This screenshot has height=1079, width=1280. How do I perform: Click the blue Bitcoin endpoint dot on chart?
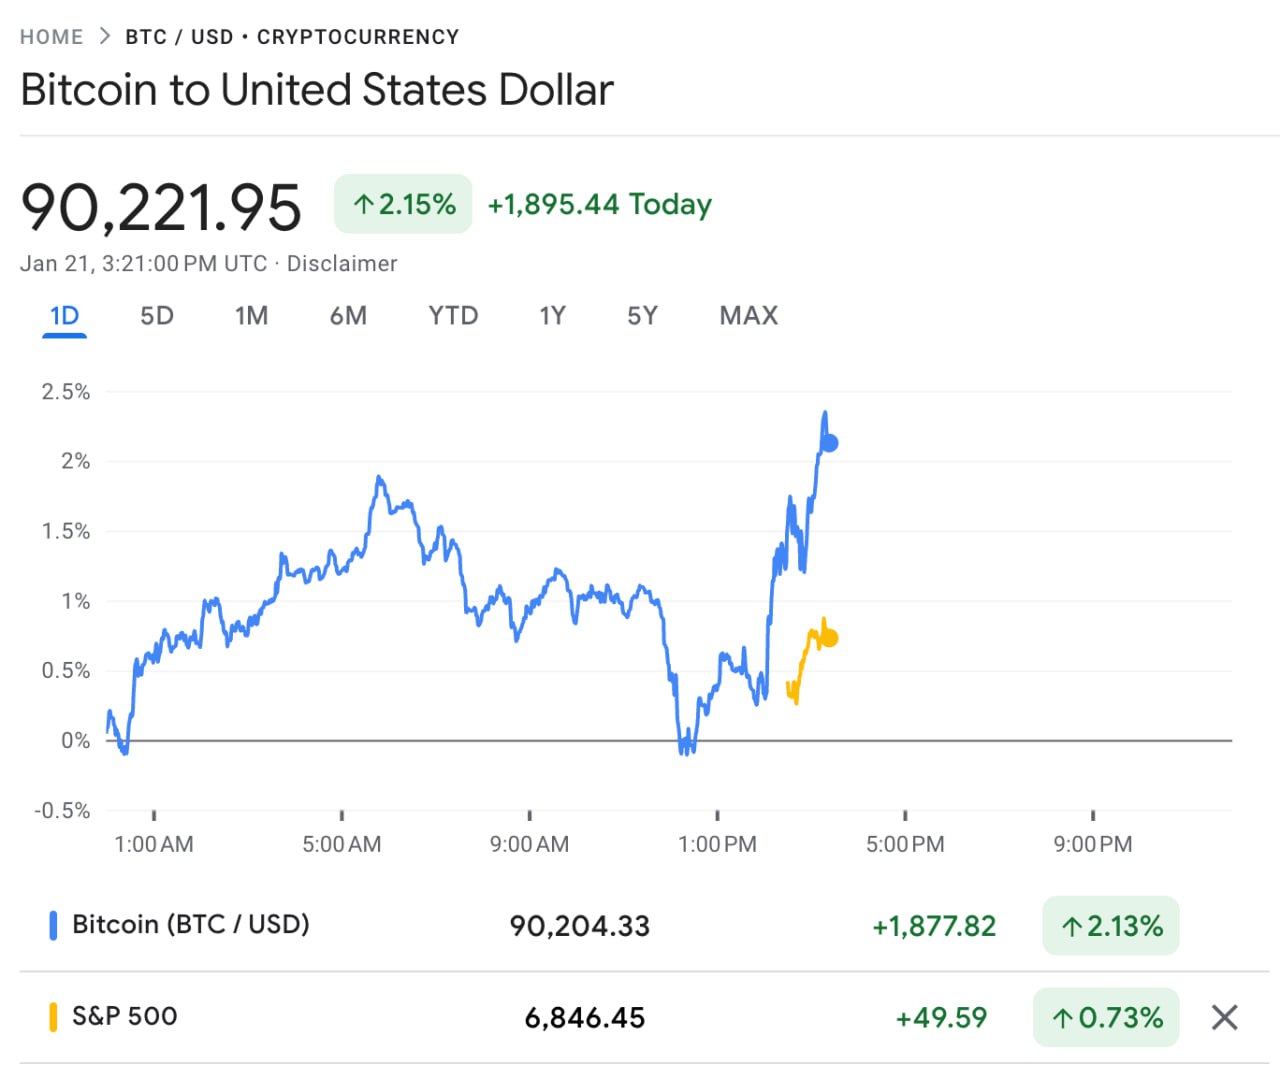coord(829,443)
